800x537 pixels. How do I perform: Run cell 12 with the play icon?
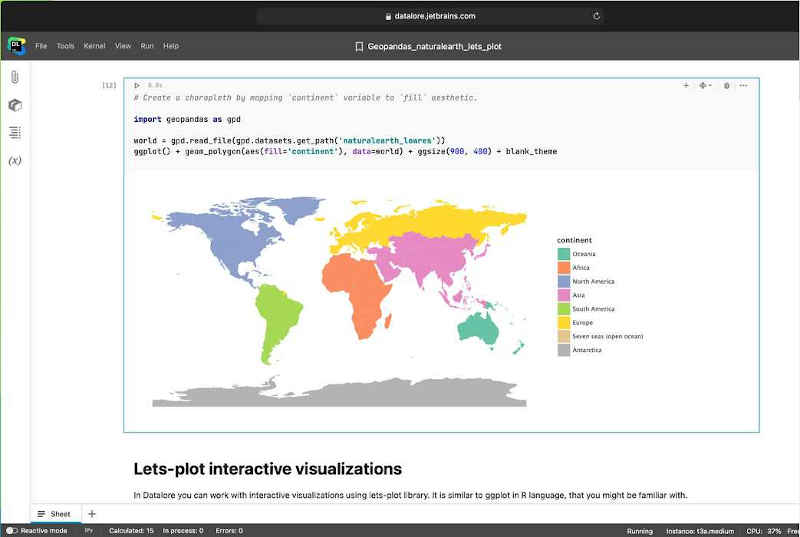point(137,86)
